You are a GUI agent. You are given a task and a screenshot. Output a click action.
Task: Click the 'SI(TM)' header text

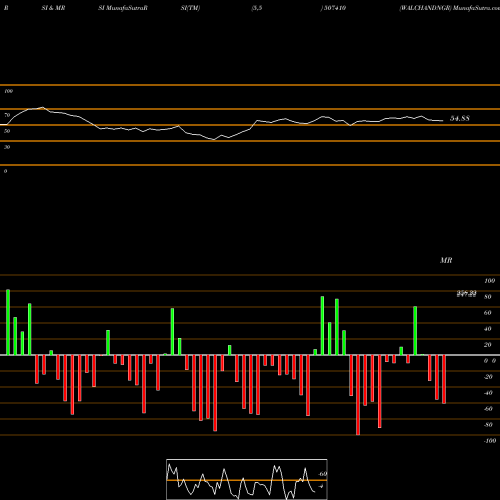click(190, 8)
